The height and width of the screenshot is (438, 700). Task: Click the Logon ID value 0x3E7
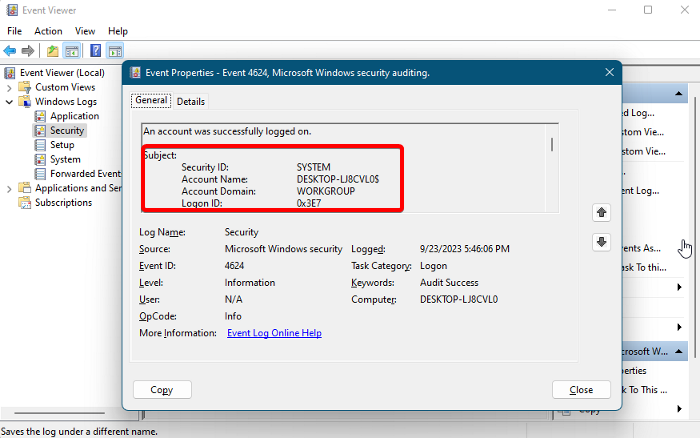click(x=309, y=203)
